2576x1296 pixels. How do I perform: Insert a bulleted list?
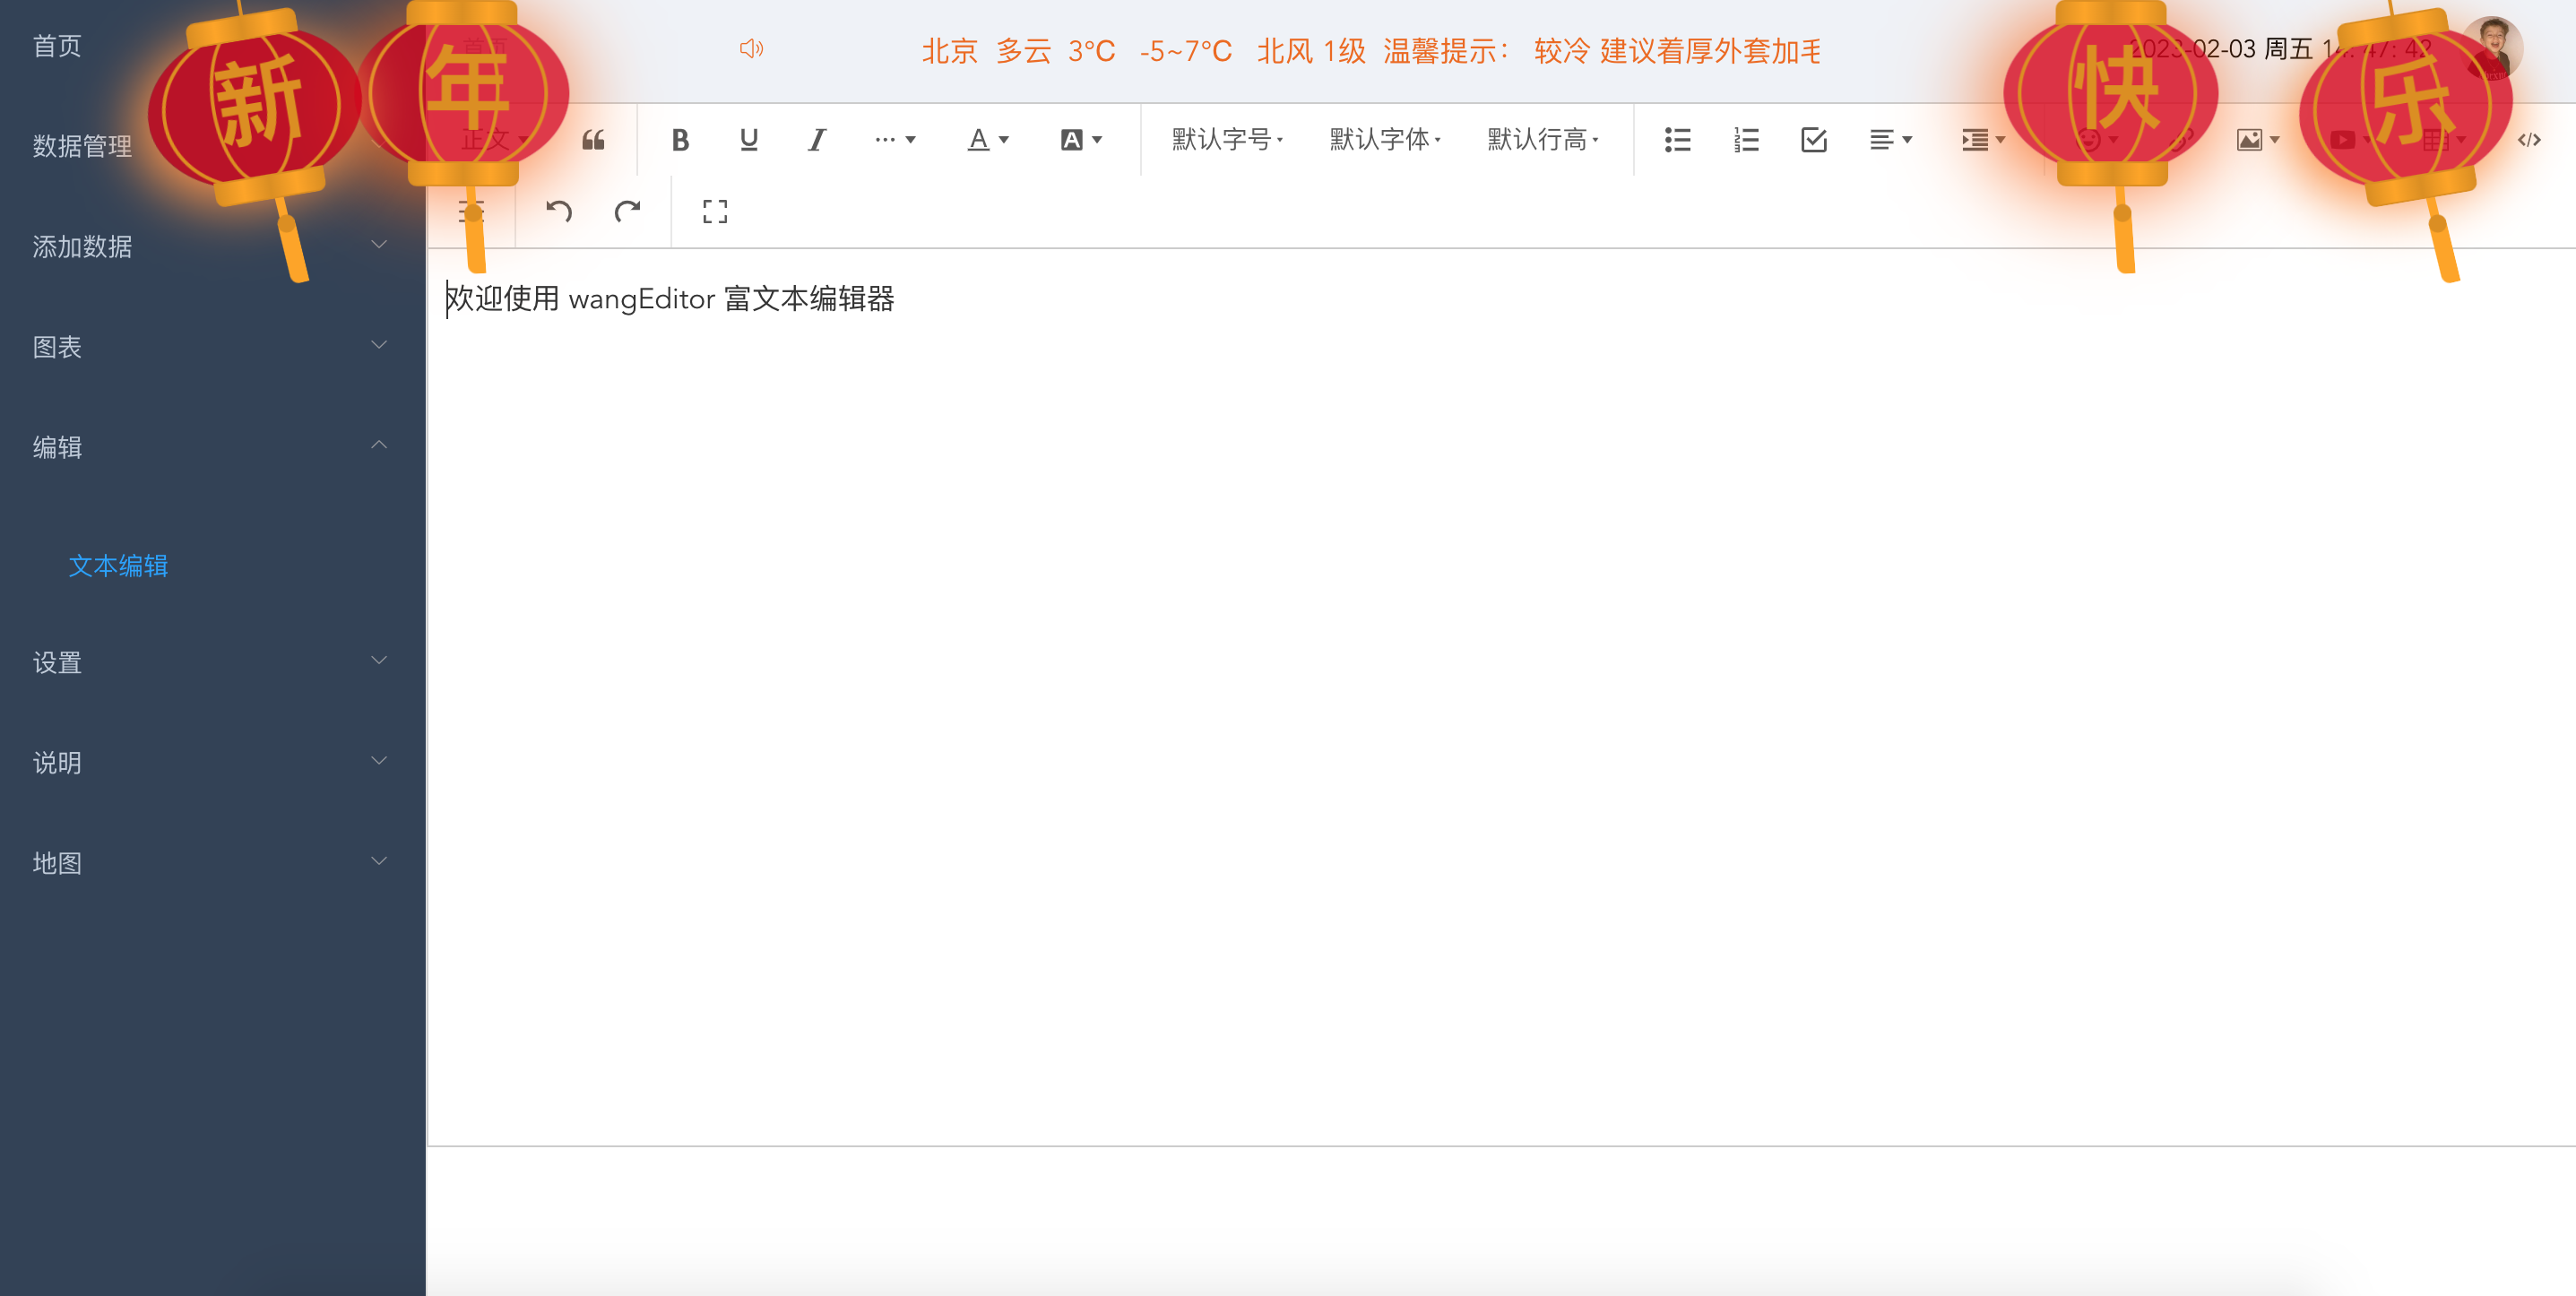click(1677, 140)
